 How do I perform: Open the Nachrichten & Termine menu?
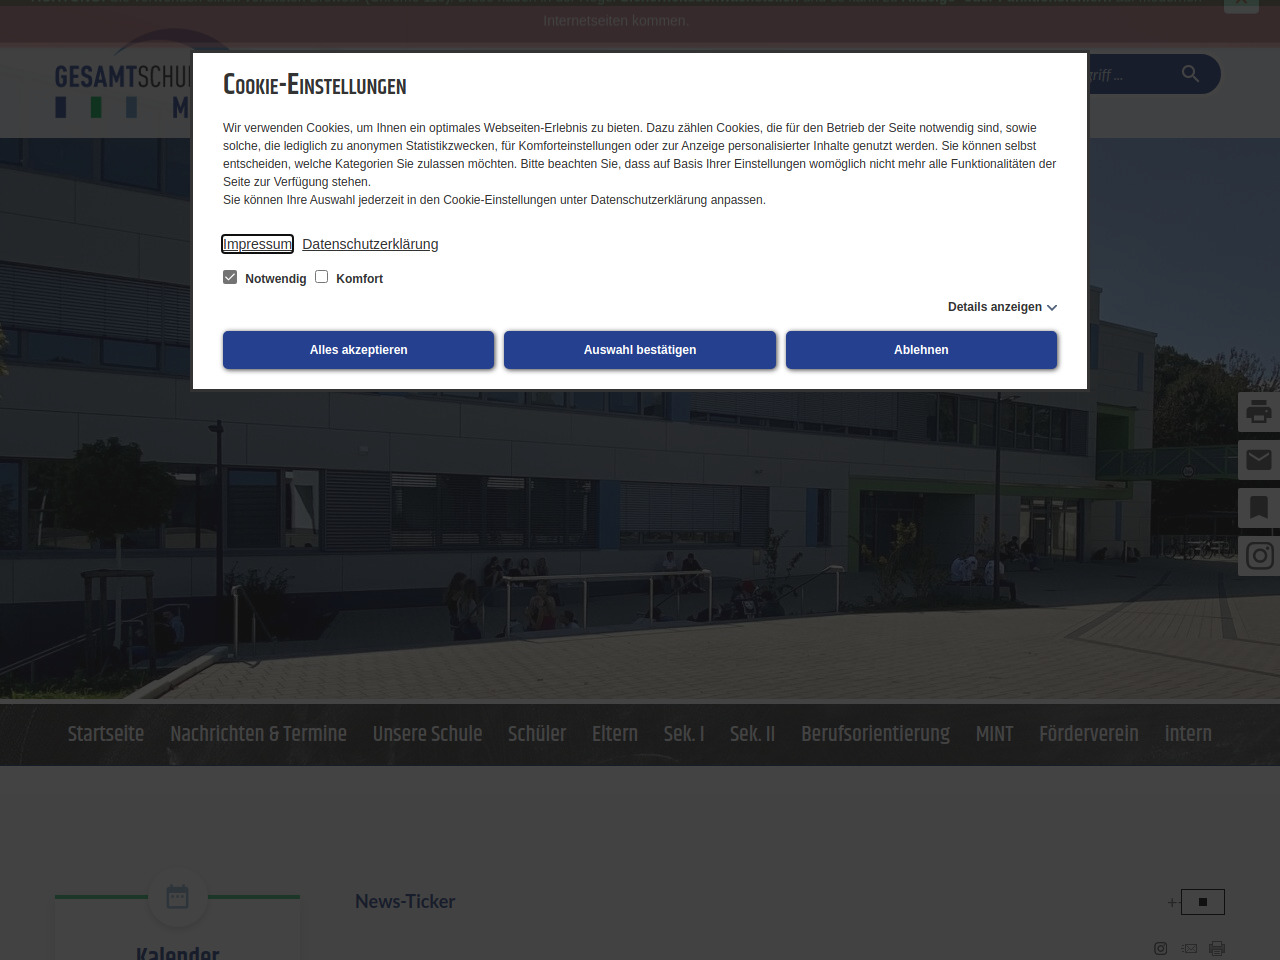(258, 734)
